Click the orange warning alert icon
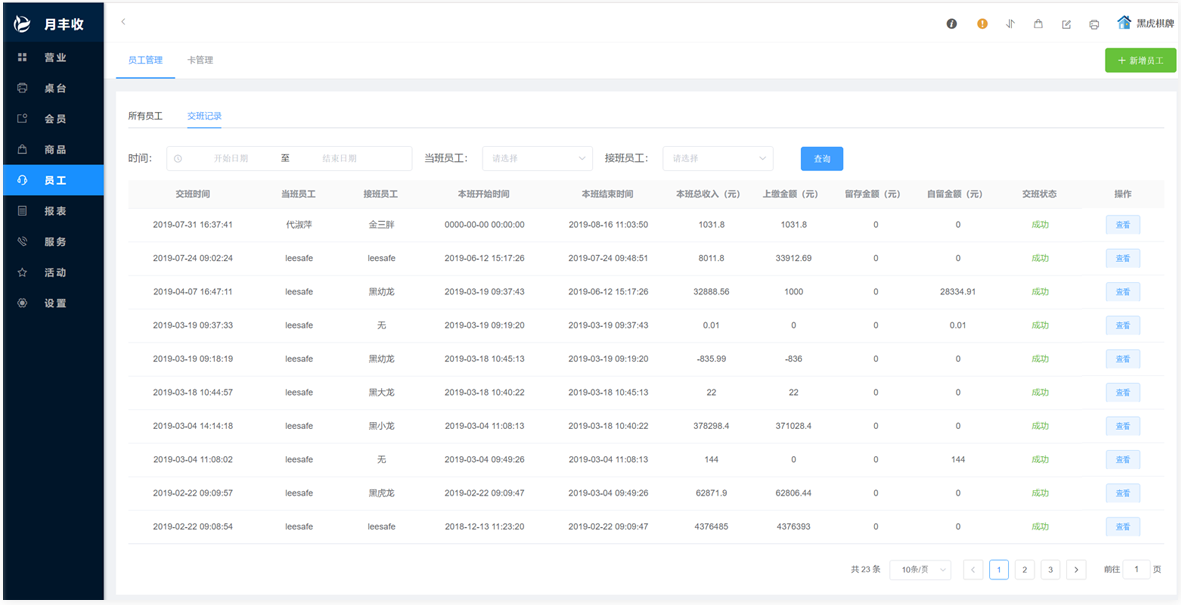 tap(982, 24)
